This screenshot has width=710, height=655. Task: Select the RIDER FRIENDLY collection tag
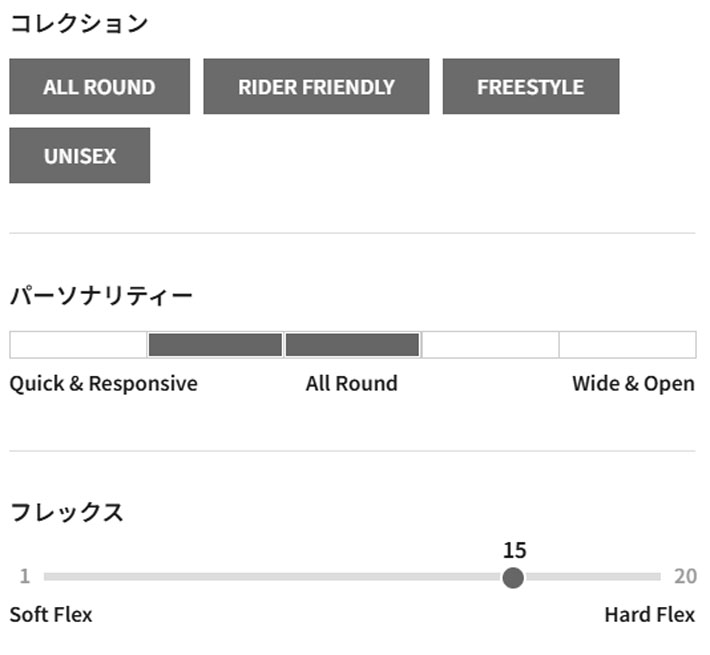(x=316, y=87)
